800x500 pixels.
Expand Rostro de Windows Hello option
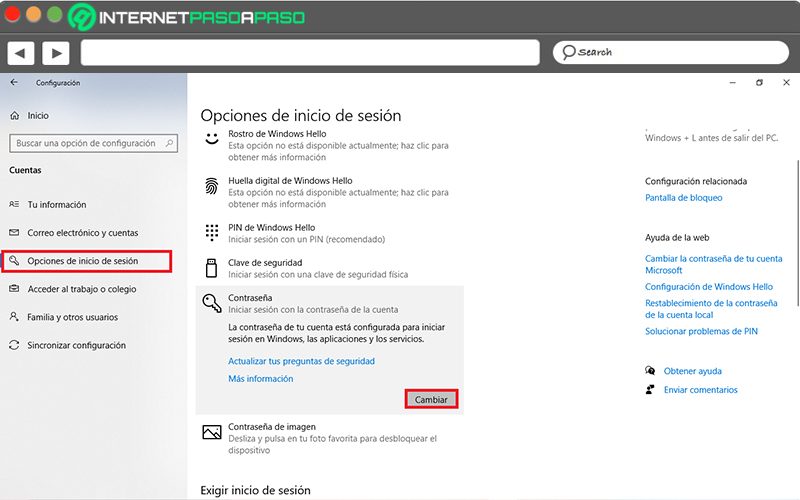click(x=330, y=145)
